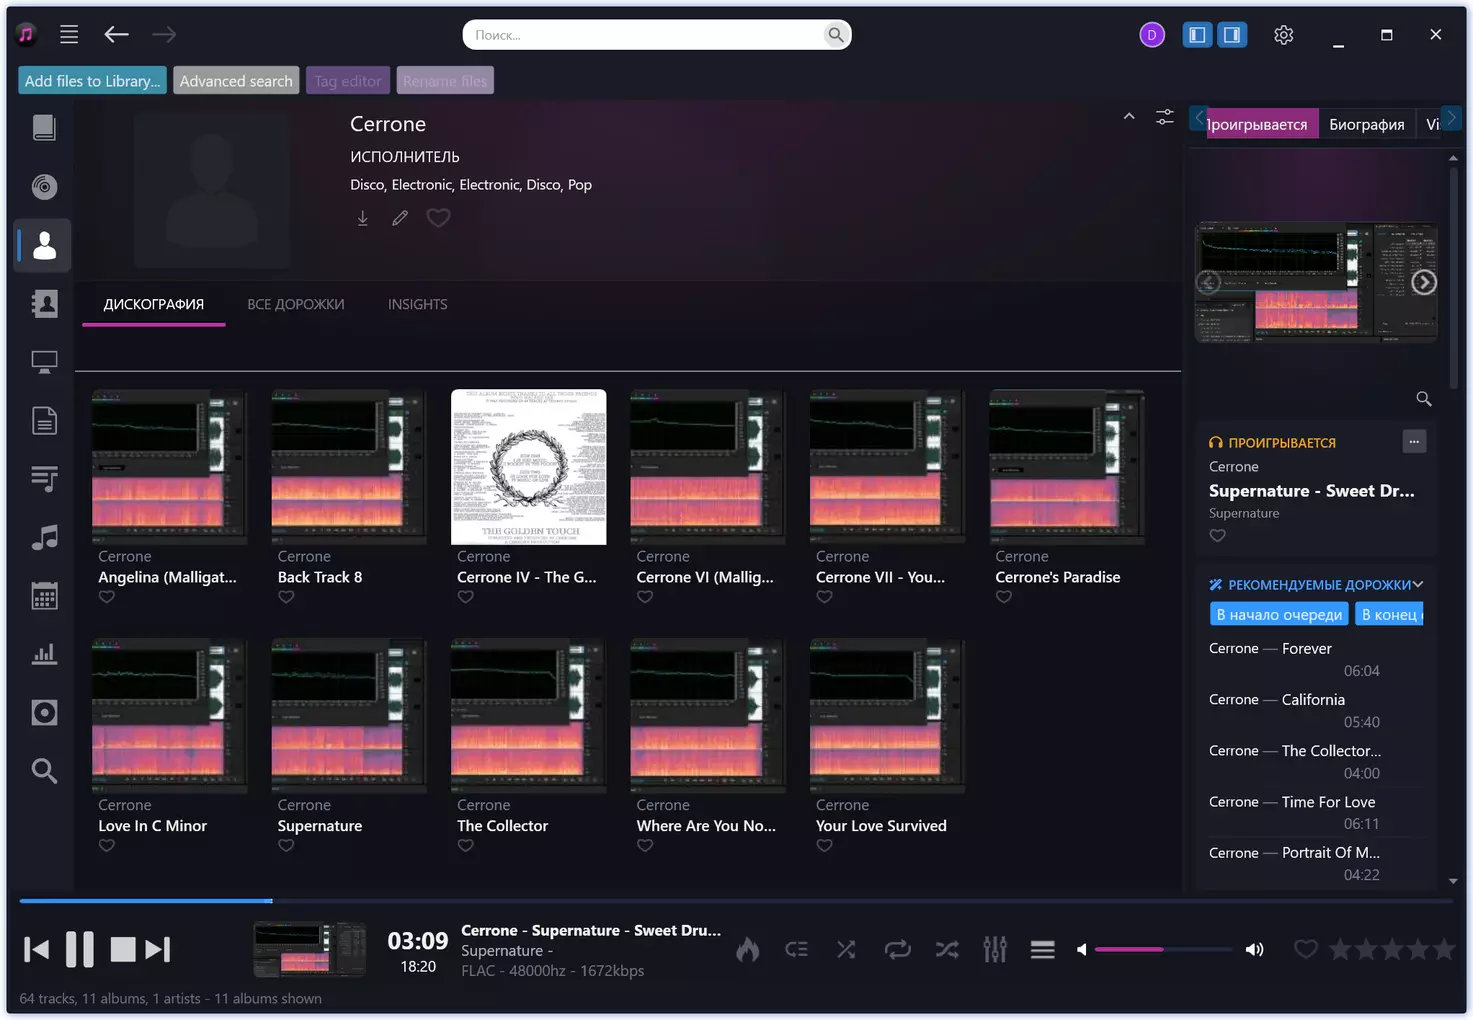Viewport: 1473px width, 1020px height.
Task: Open Advanced search
Action: pyautogui.click(x=236, y=81)
